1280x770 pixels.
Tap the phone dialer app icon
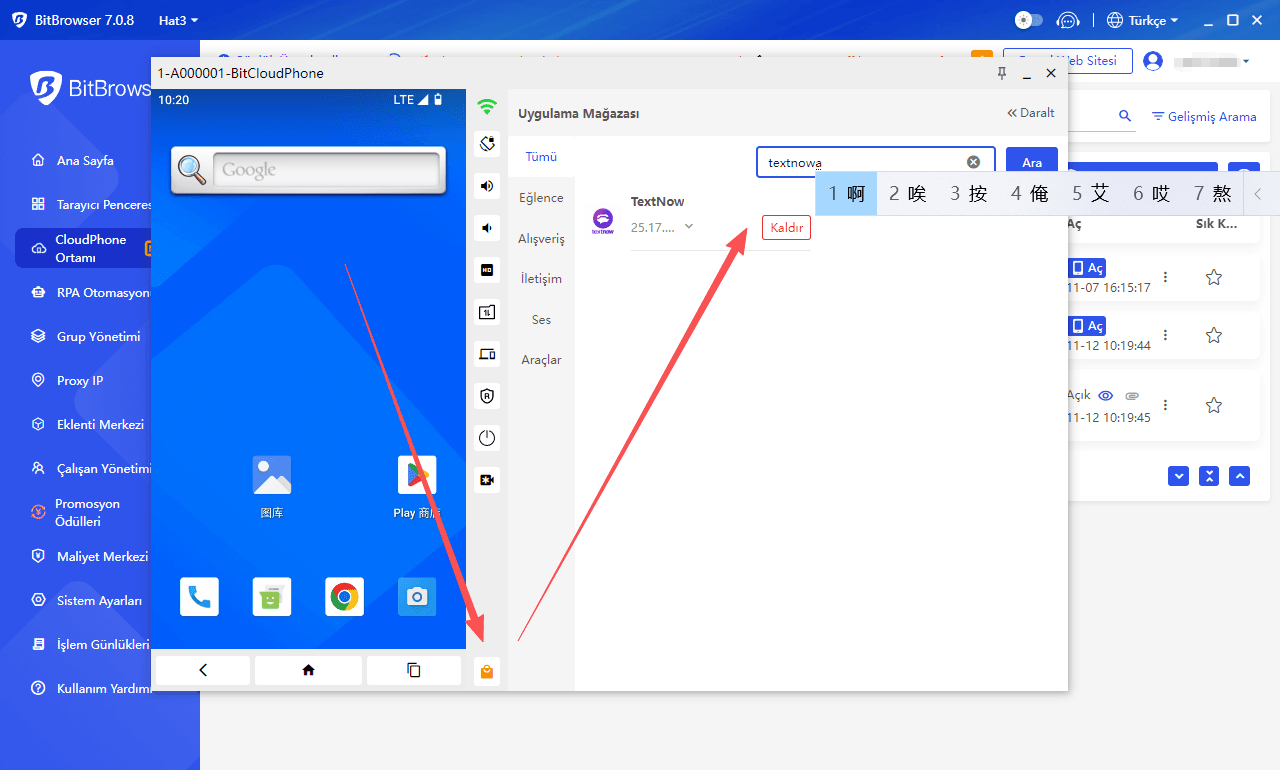tap(199, 597)
